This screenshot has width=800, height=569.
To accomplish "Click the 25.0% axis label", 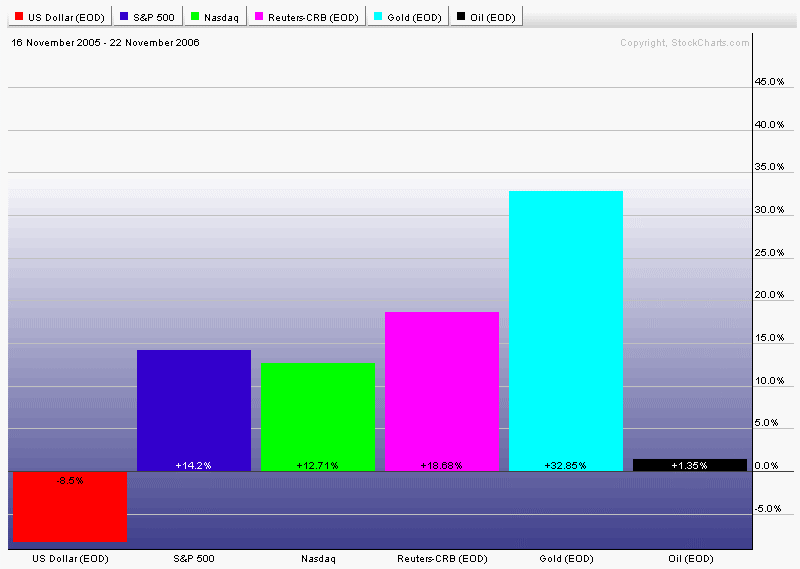I will pos(769,253).
